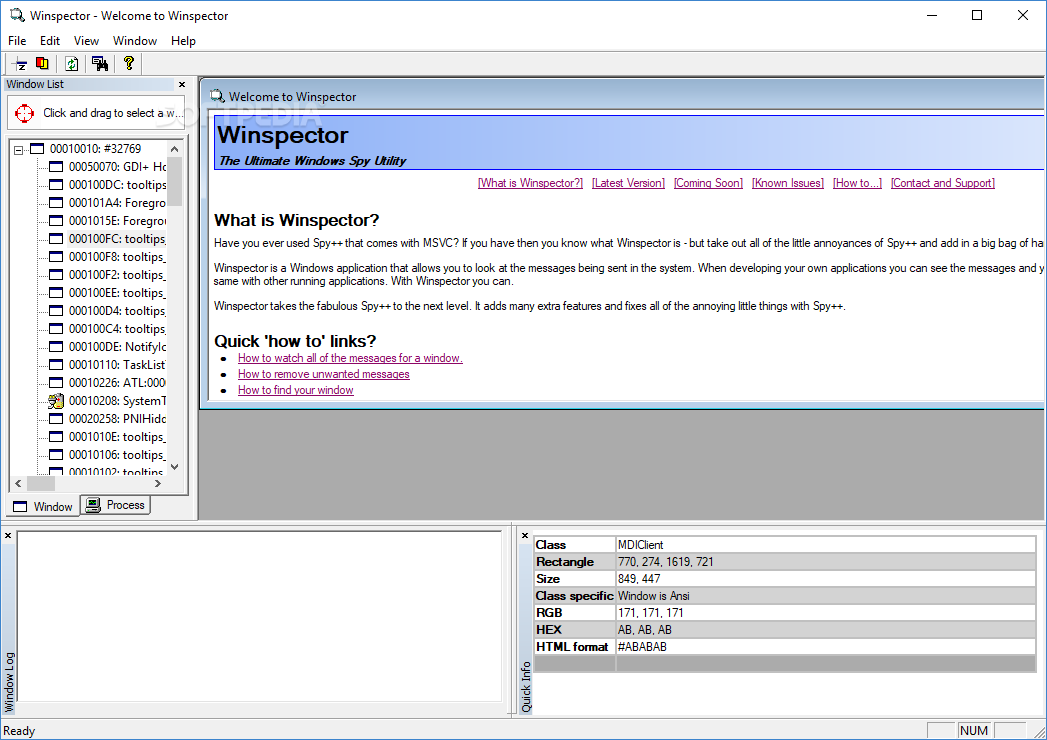Screen dimensions: 1047x740
Task: Click the icon beside 000100DE: NotifyIc
Action: 56,347
